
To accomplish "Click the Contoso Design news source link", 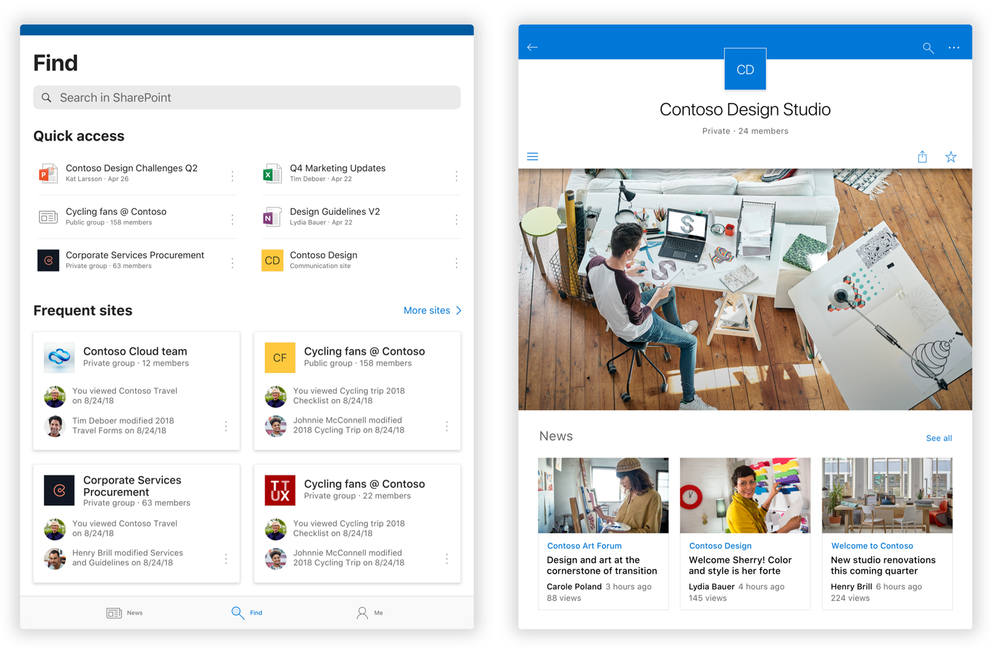I will (x=720, y=546).
